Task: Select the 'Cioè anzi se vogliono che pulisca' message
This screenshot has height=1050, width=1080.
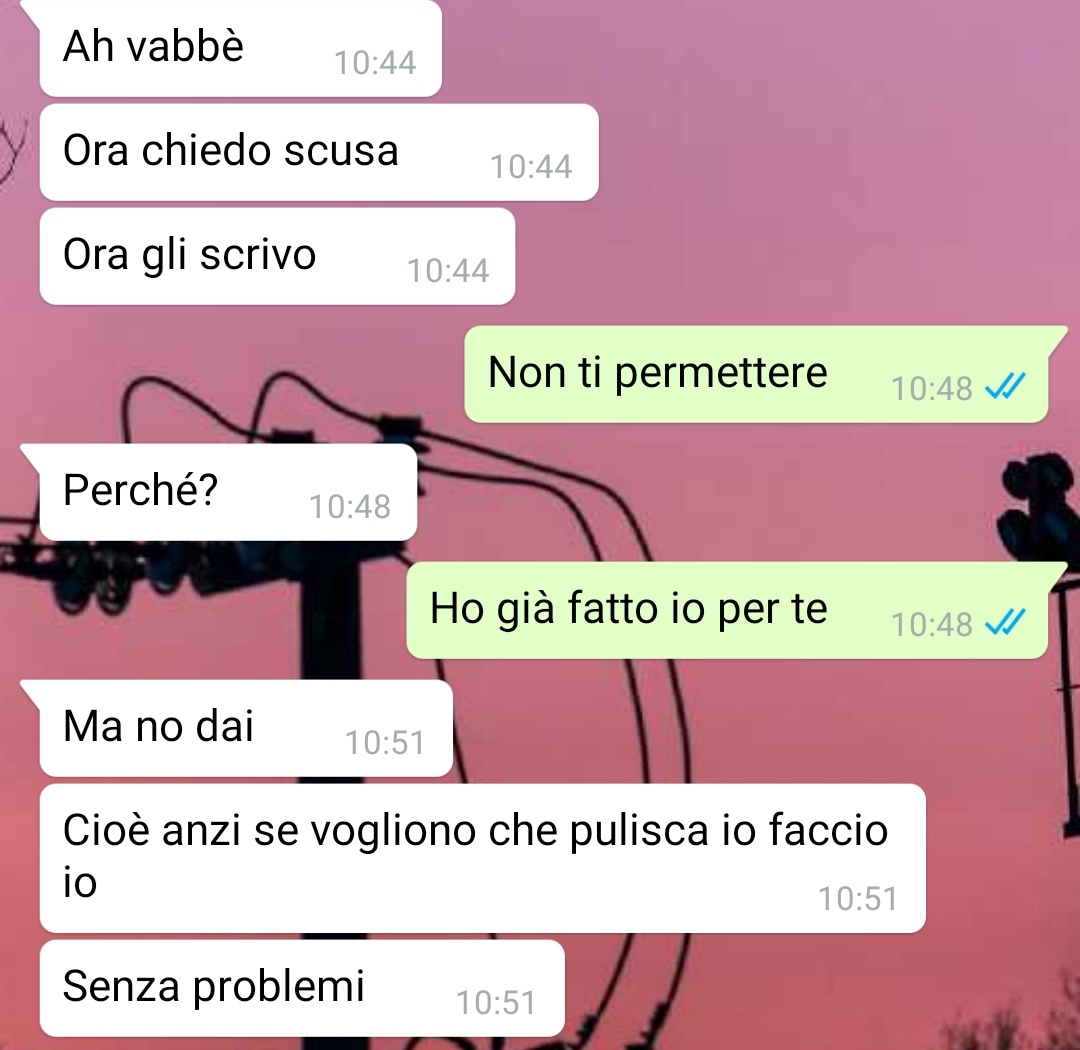Action: (482, 858)
